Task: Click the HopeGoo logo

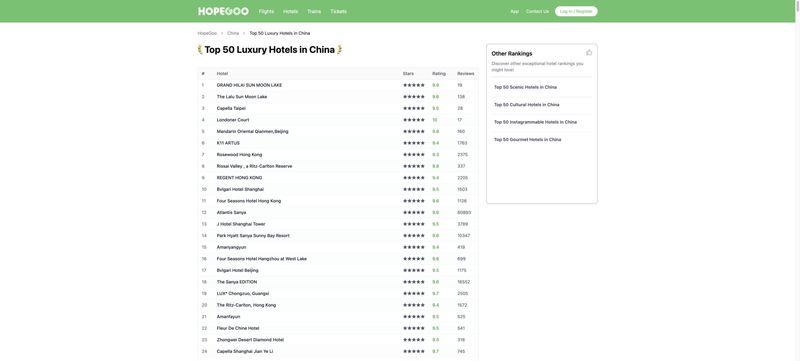Action: (x=223, y=11)
